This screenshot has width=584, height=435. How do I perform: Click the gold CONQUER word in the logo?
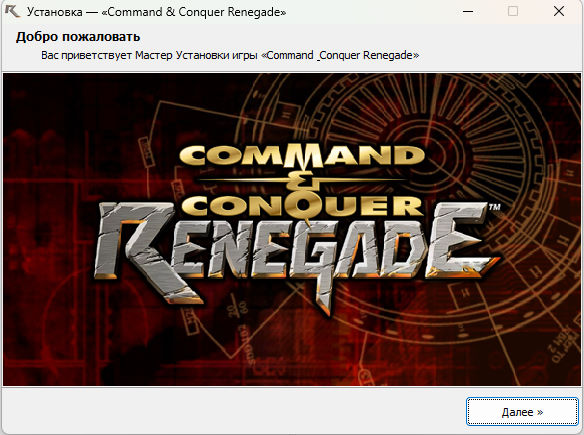tap(302, 206)
